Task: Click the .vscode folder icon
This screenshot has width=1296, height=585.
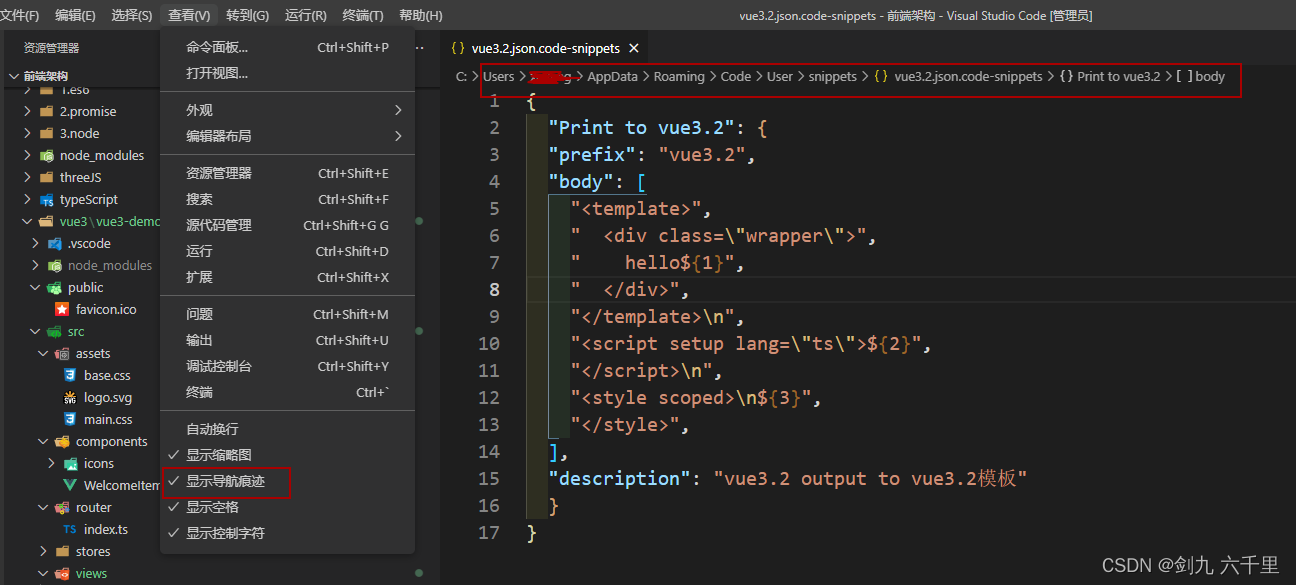Action: (x=54, y=243)
